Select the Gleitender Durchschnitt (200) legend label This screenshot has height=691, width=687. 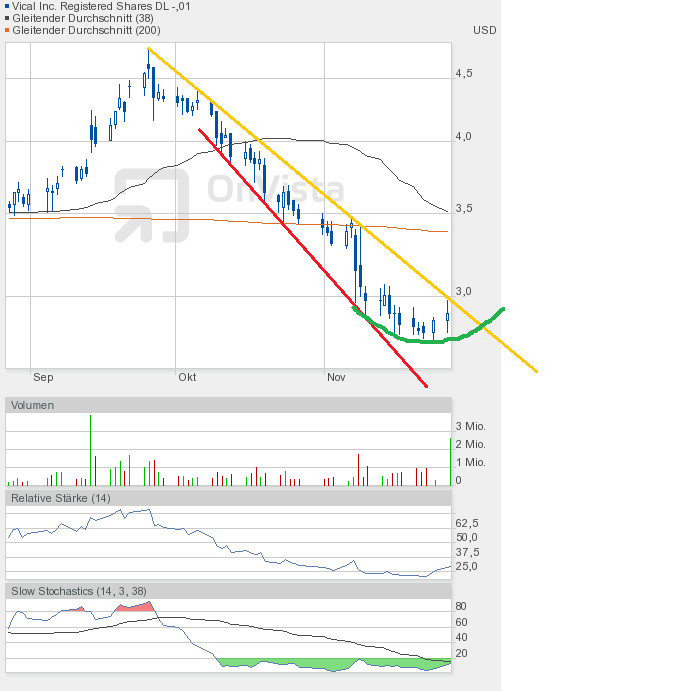pyautogui.click(x=86, y=30)
